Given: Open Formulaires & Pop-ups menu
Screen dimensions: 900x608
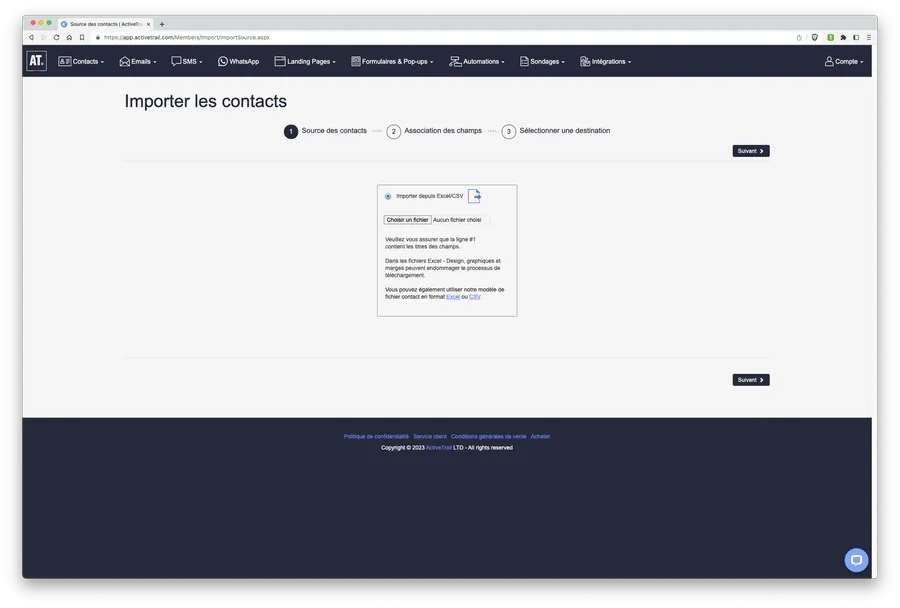Looking at the screenshot, I should click(x=392, y=61).
